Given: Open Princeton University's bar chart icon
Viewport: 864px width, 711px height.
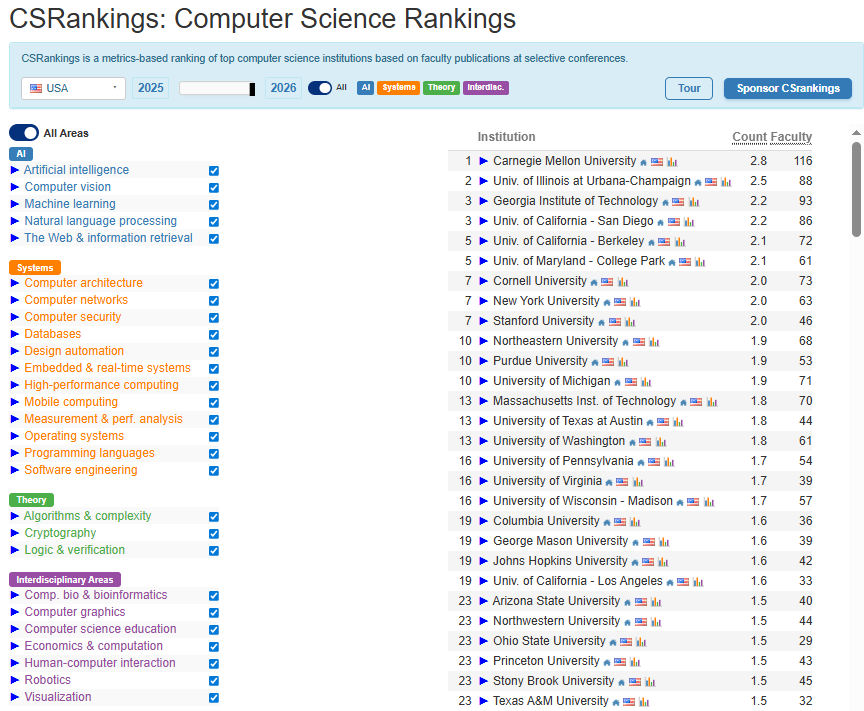Looking at the screenshot, I should click(x=635, y=662).
